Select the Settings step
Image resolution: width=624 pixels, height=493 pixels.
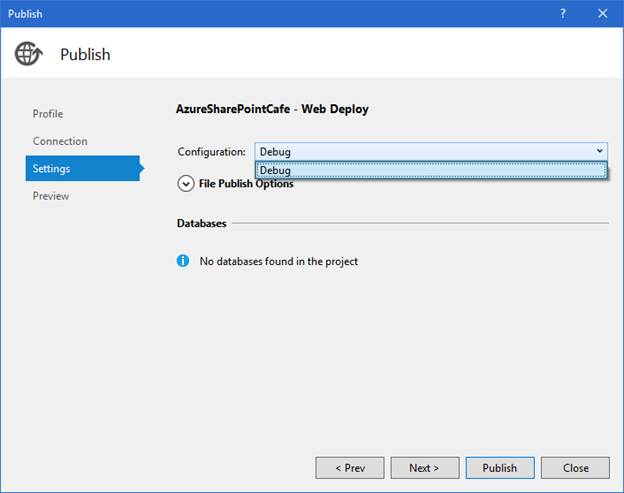tap(83, 168)
